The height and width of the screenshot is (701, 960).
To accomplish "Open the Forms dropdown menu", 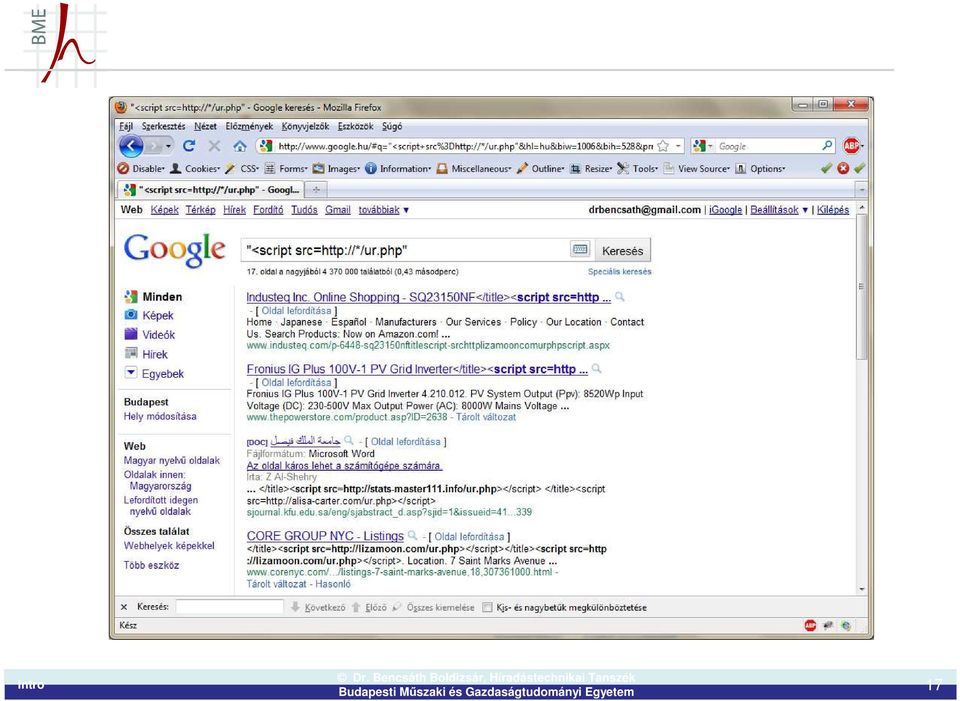I will 286,168.
